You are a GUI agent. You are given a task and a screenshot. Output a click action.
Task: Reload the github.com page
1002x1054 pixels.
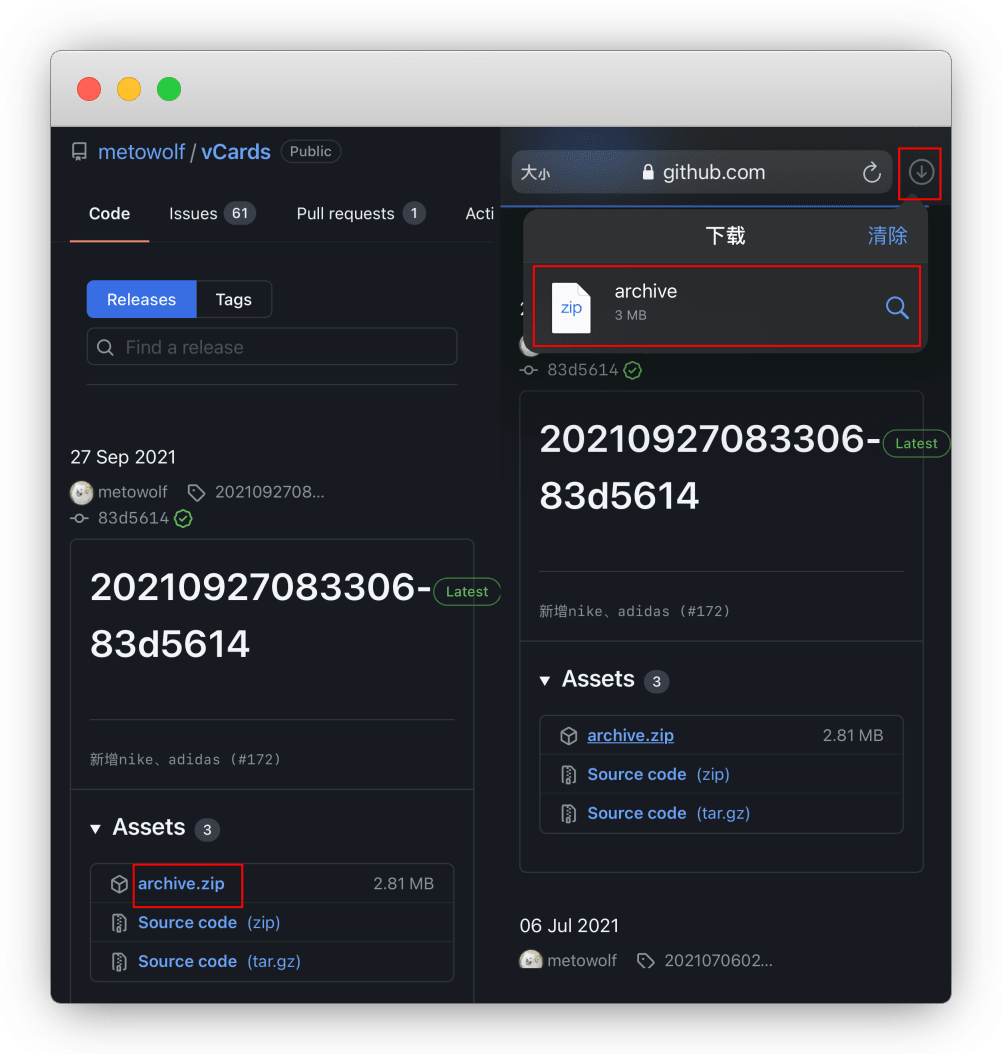(872, 173)
